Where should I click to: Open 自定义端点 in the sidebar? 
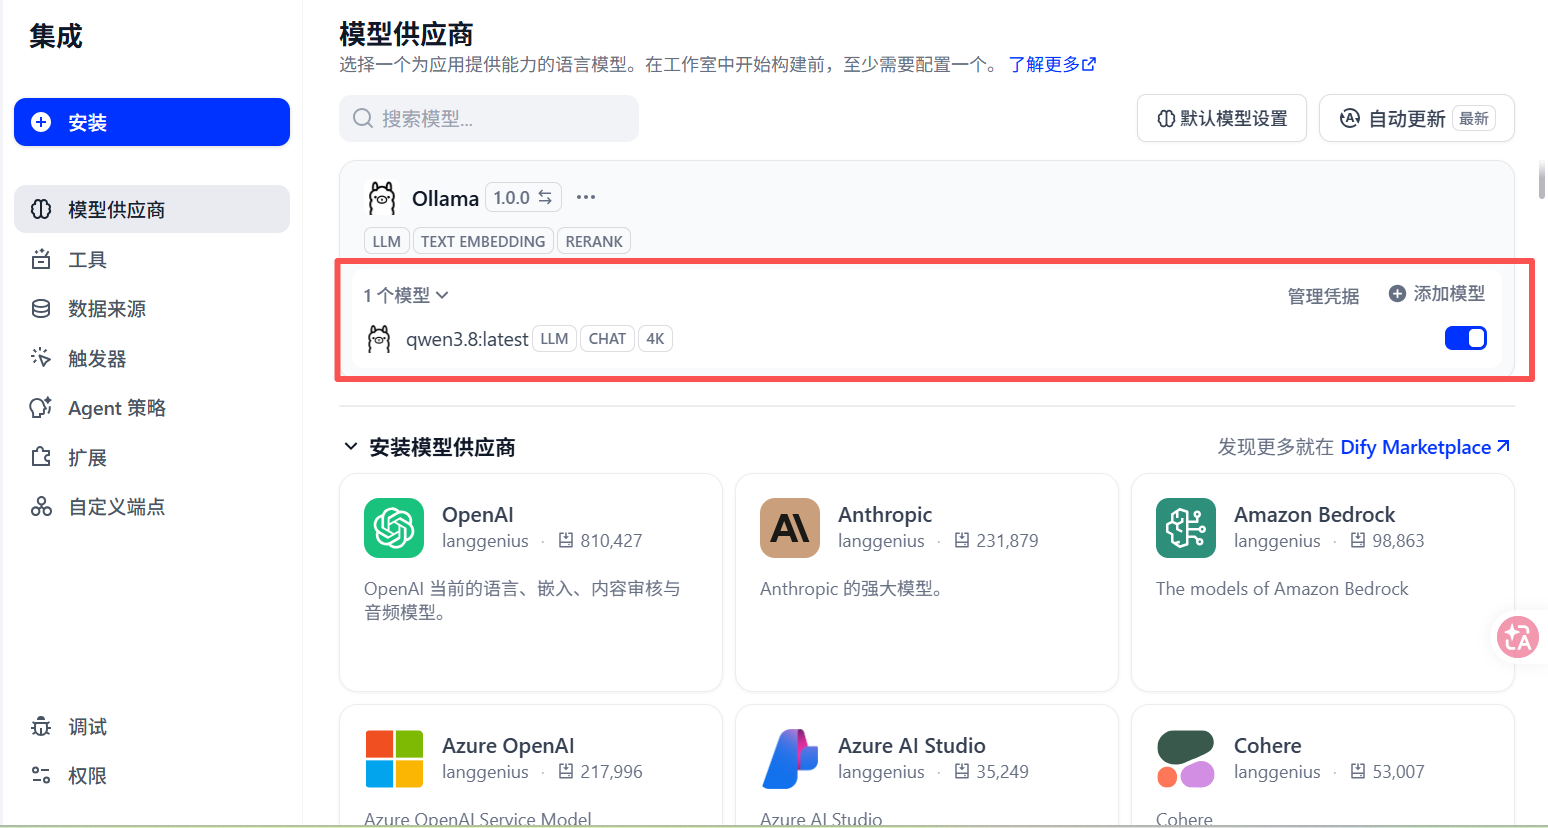pos(152,506)
